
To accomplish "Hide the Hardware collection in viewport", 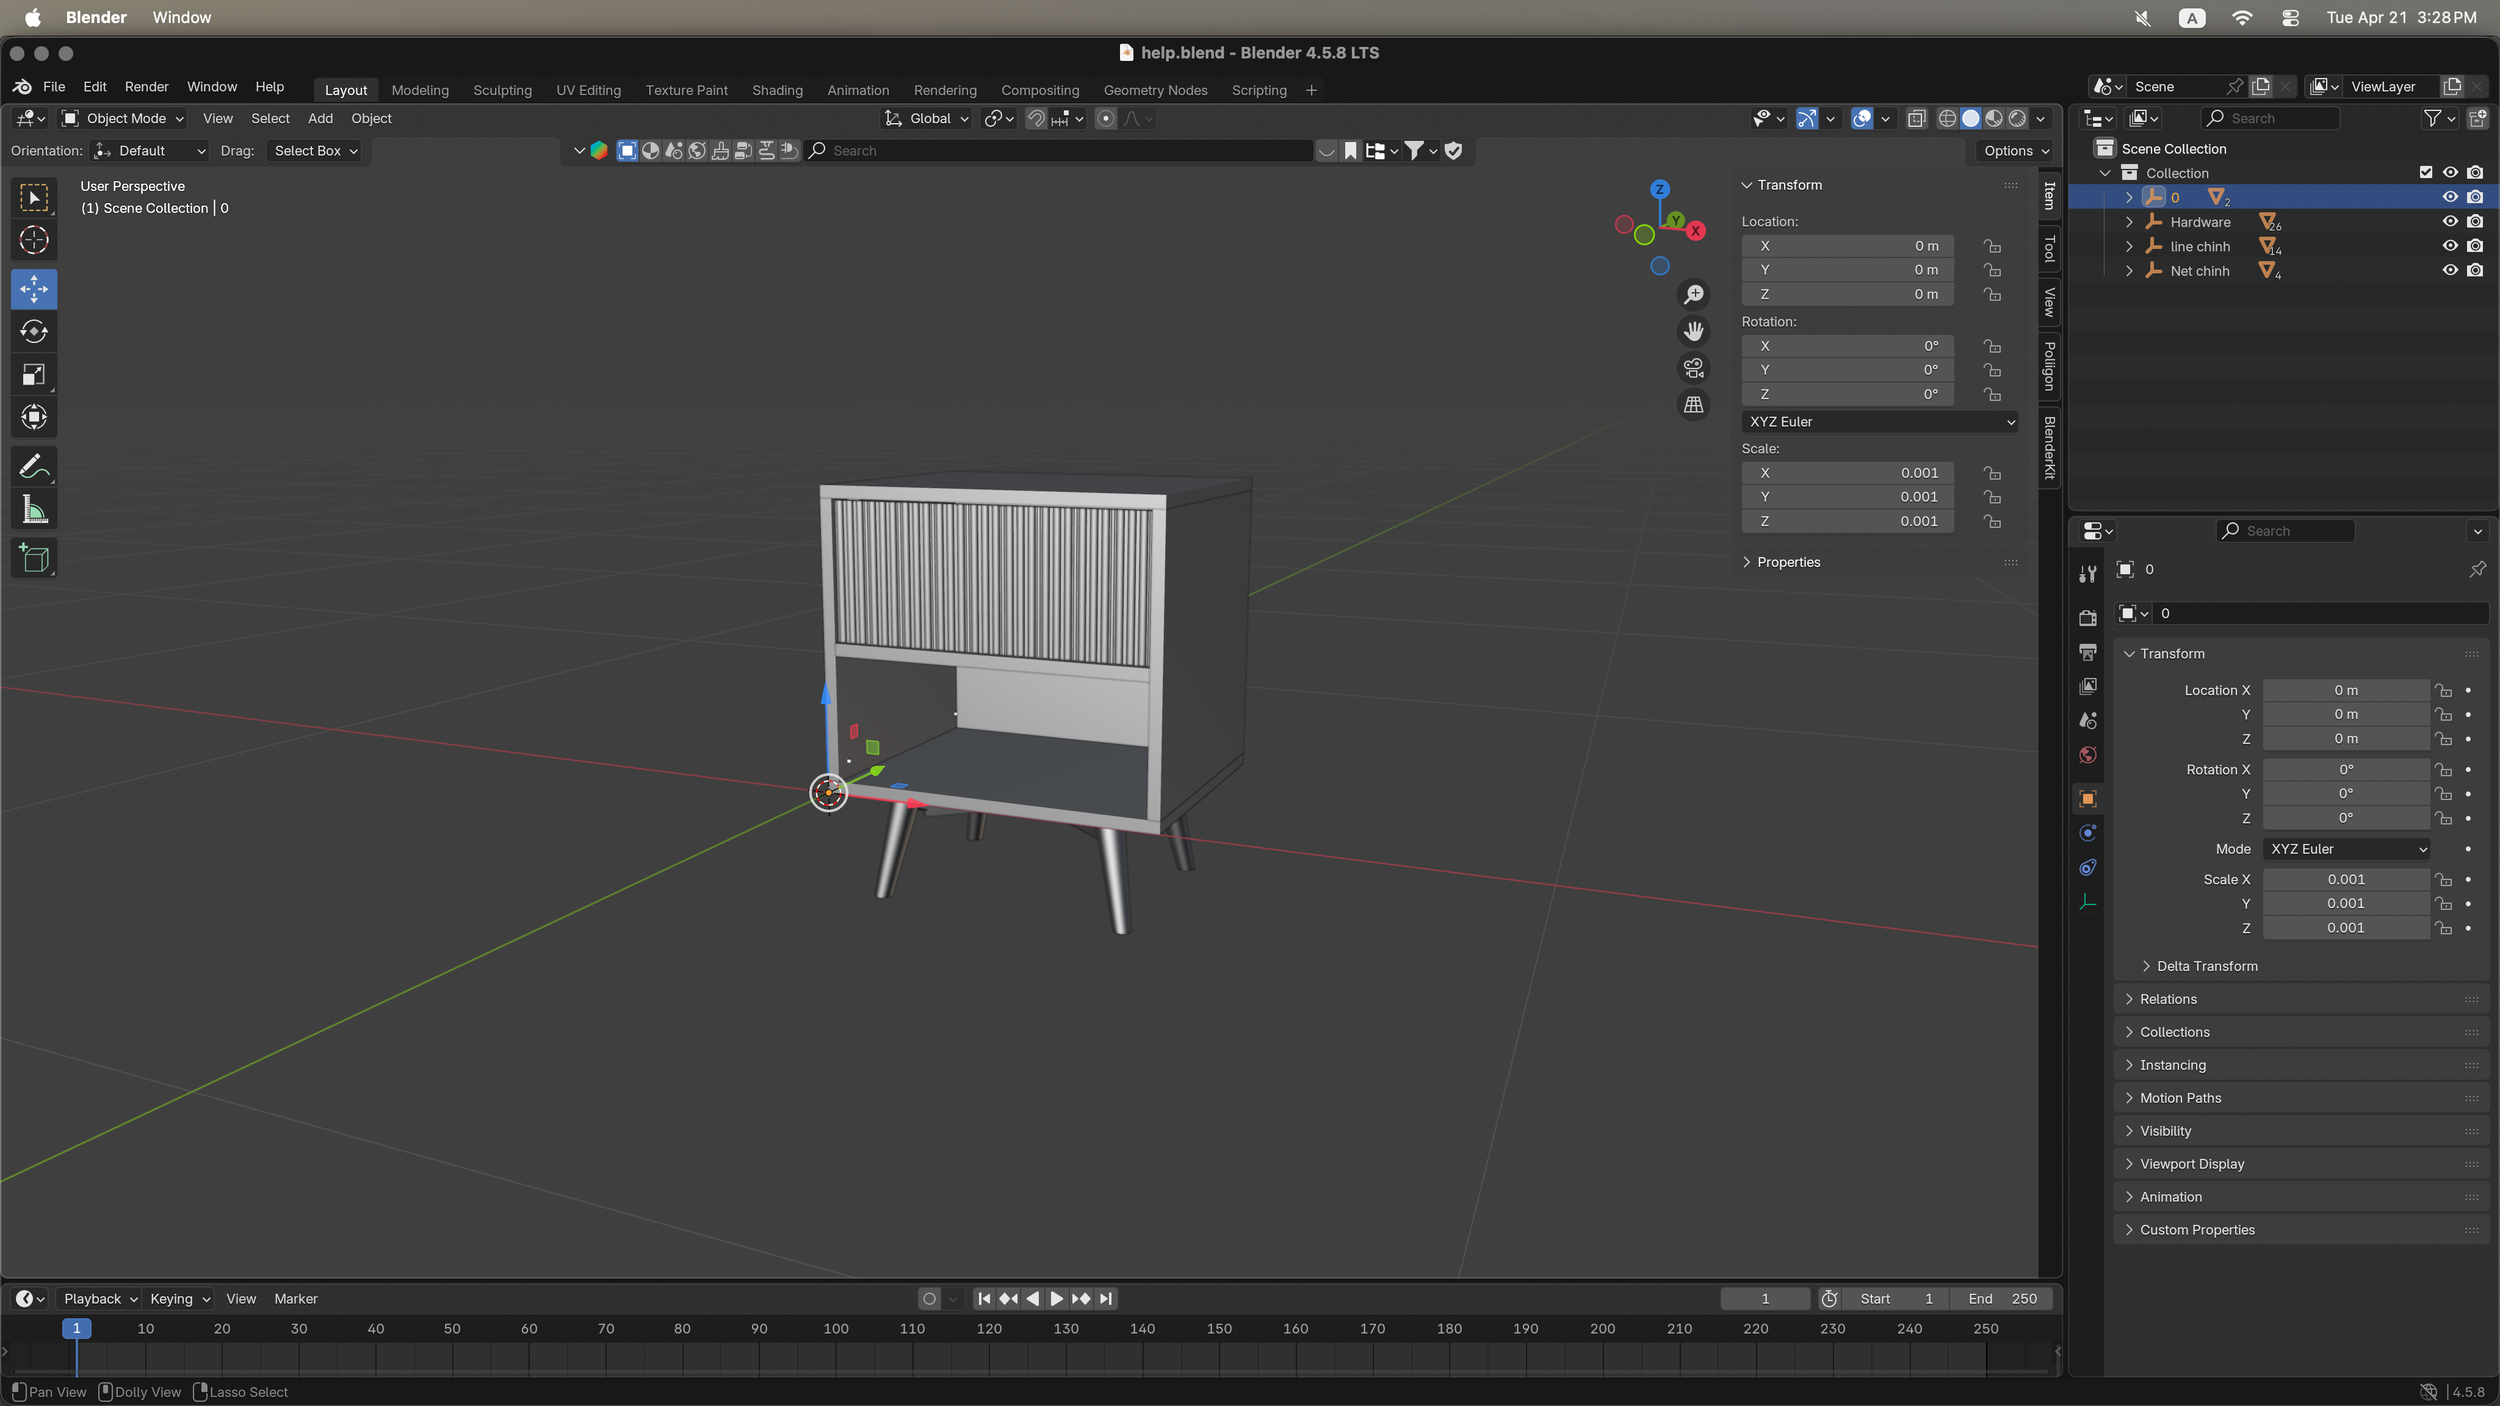I will tap(2449, 222).
